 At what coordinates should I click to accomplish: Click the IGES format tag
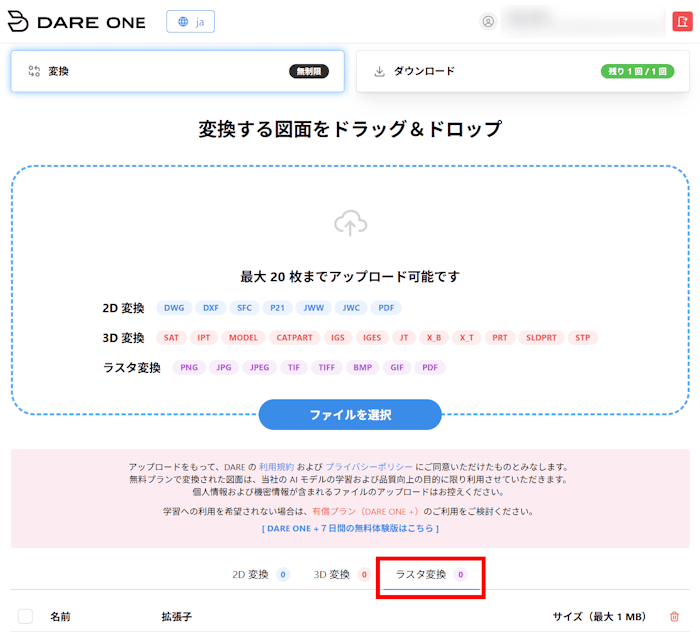pyautogui.click(x=372, y=338)
